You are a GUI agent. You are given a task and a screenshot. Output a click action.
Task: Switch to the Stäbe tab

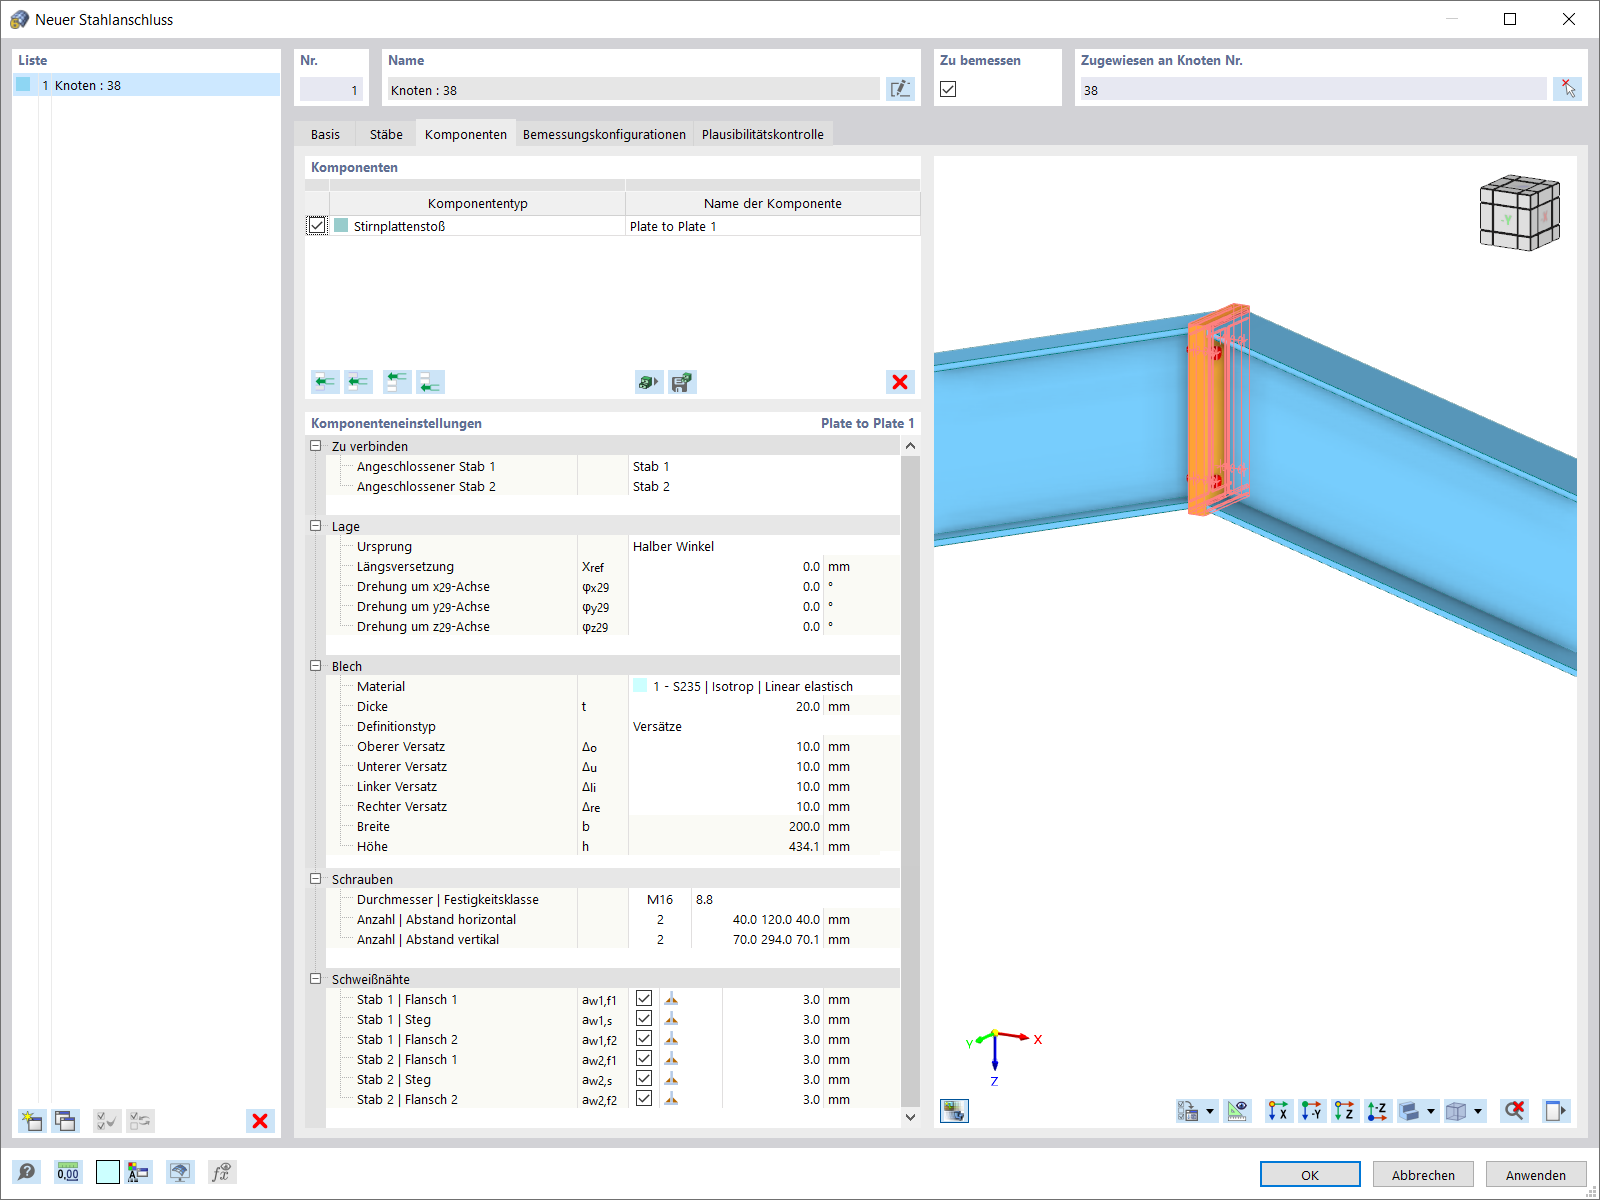click(386, 134)
